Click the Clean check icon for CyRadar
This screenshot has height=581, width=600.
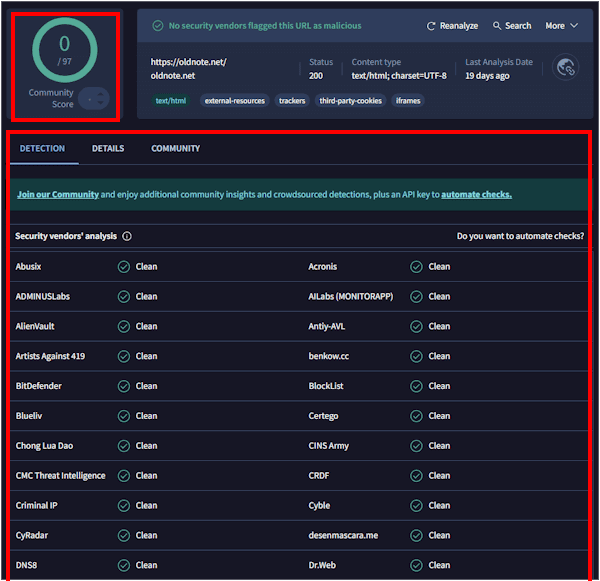(x=124, y=535)
